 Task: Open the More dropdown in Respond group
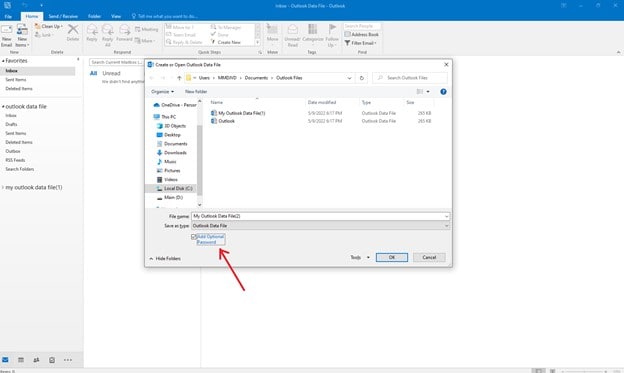(145, 41)
